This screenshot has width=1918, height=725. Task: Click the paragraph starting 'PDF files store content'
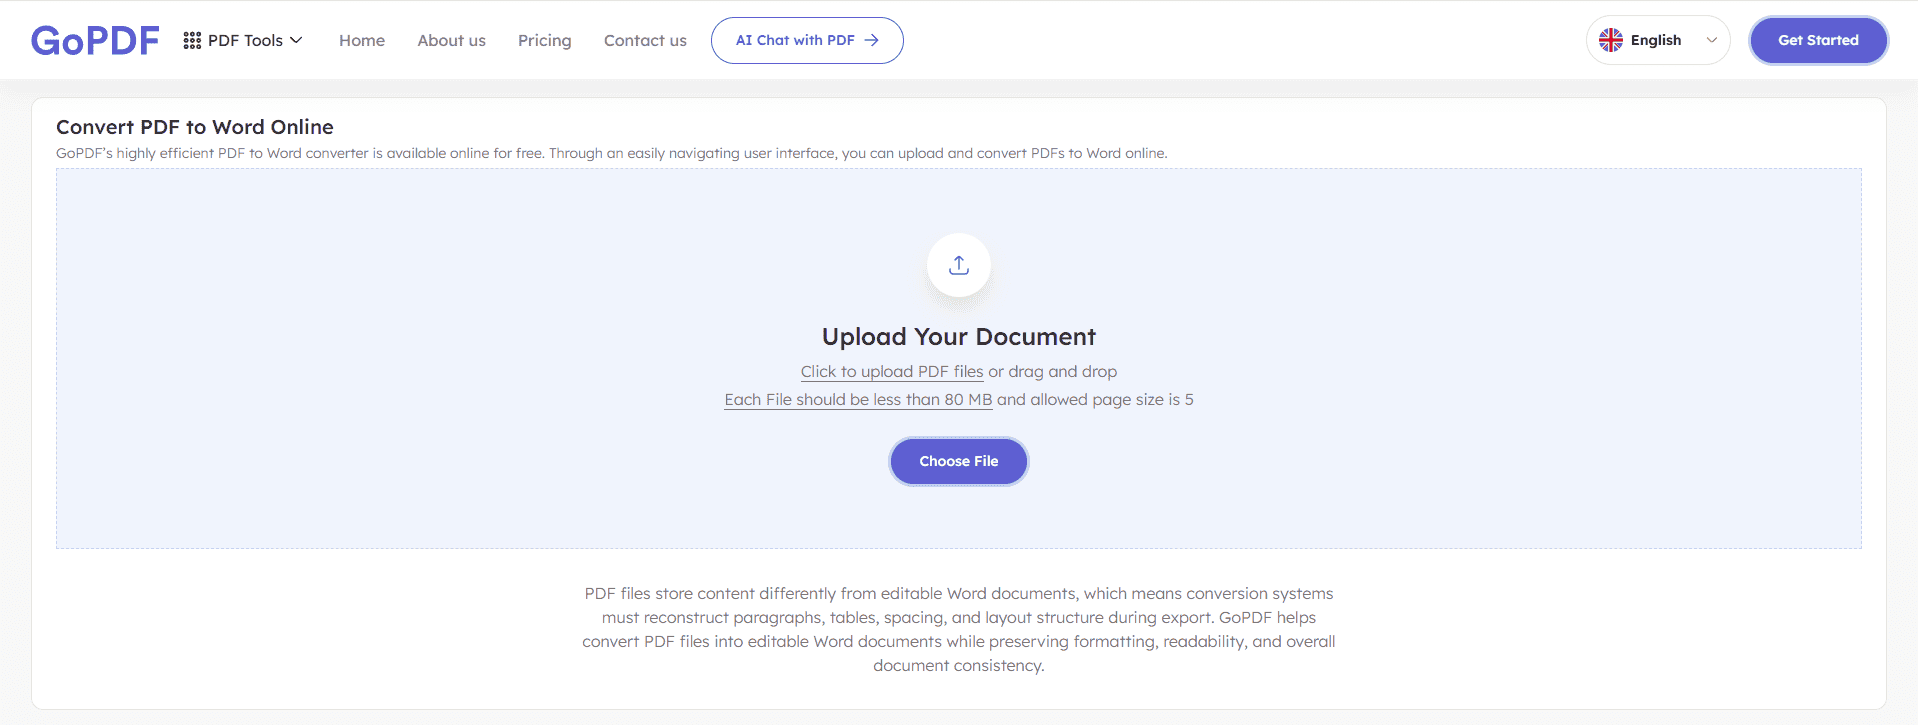(959, 629)
